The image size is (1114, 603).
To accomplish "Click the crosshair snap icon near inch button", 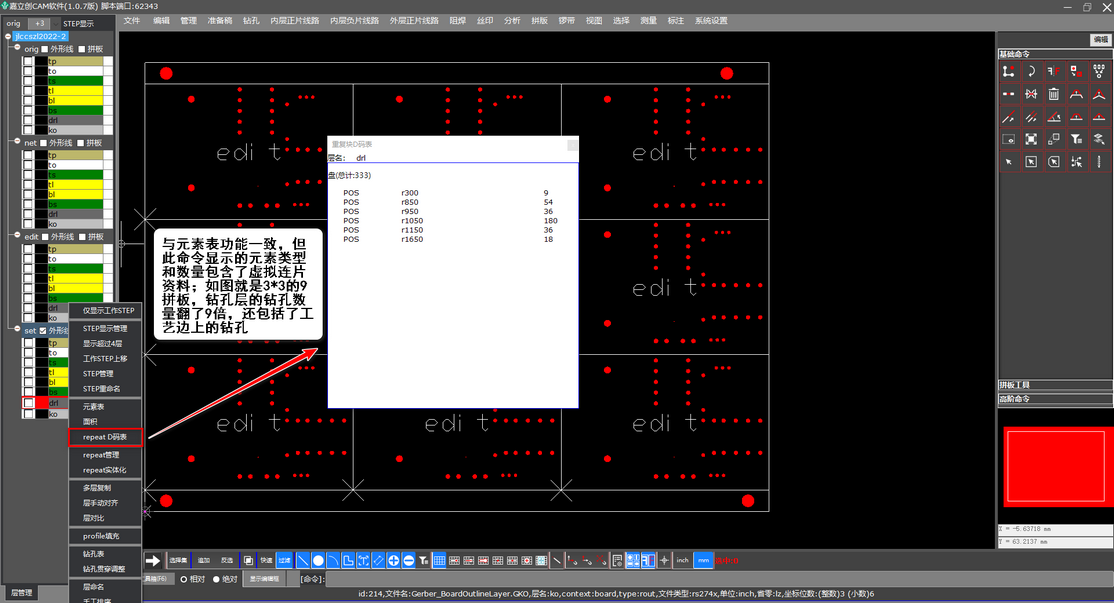I will click(664, 560).
